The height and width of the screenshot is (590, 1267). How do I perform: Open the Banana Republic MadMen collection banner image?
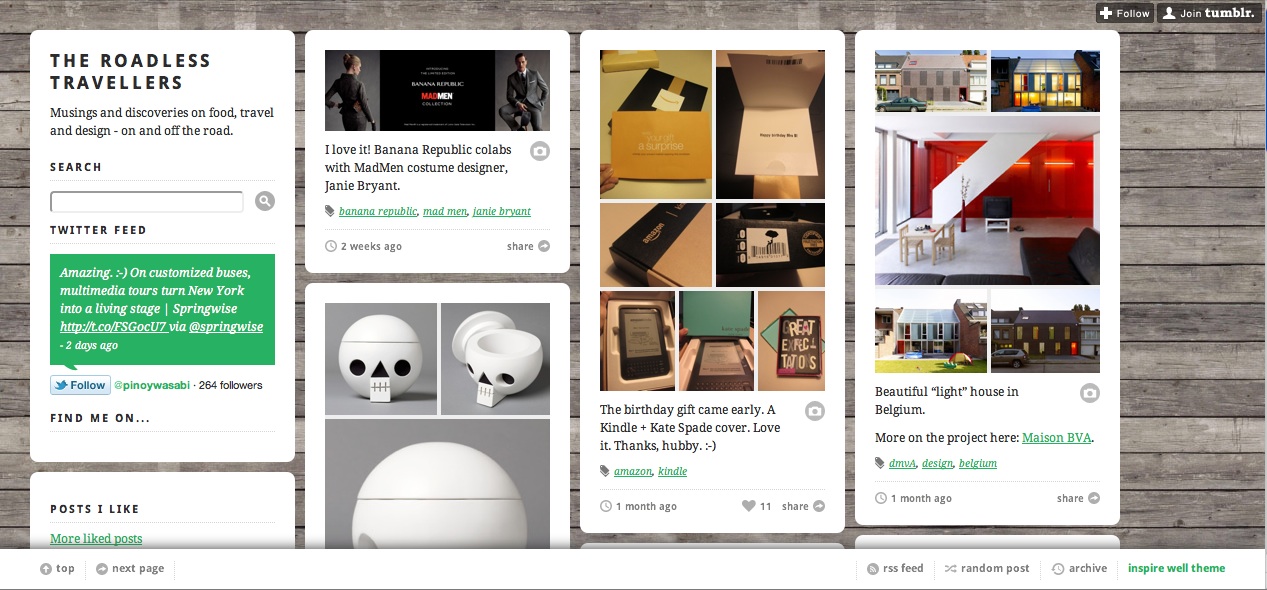pyautogui.click(x=437, y=90)
